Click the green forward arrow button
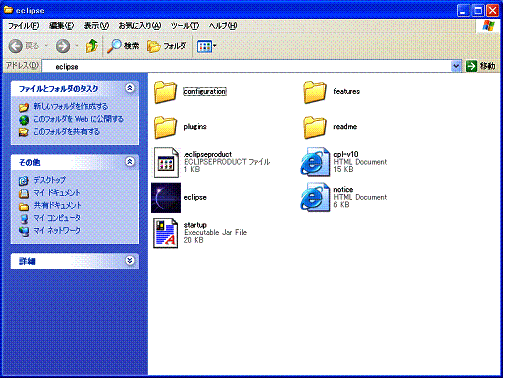 click(63, 46)
